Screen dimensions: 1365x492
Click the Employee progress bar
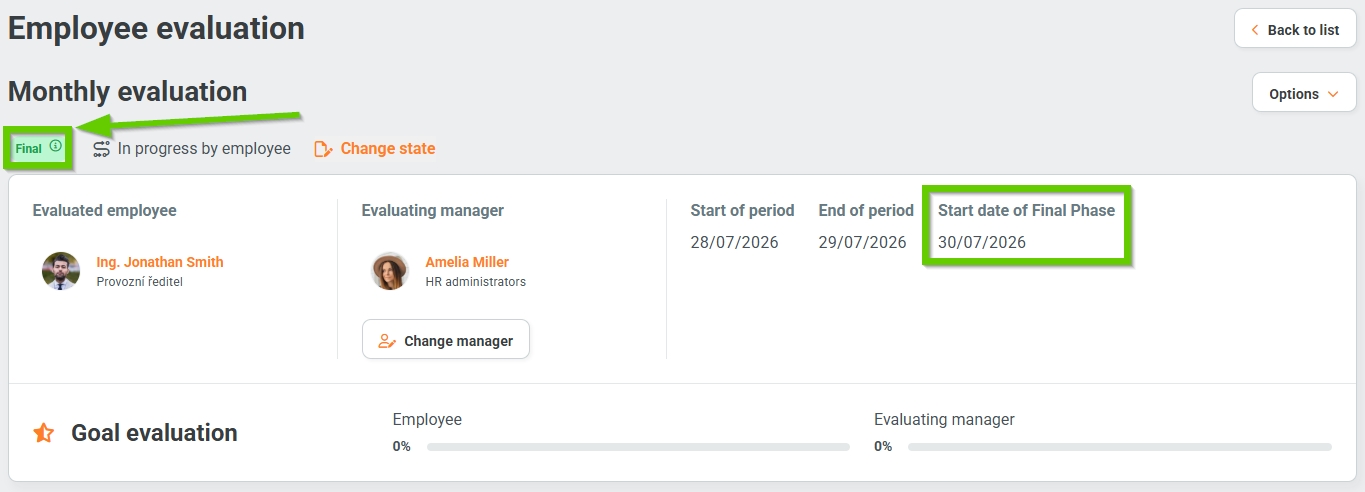click(638, 447)
